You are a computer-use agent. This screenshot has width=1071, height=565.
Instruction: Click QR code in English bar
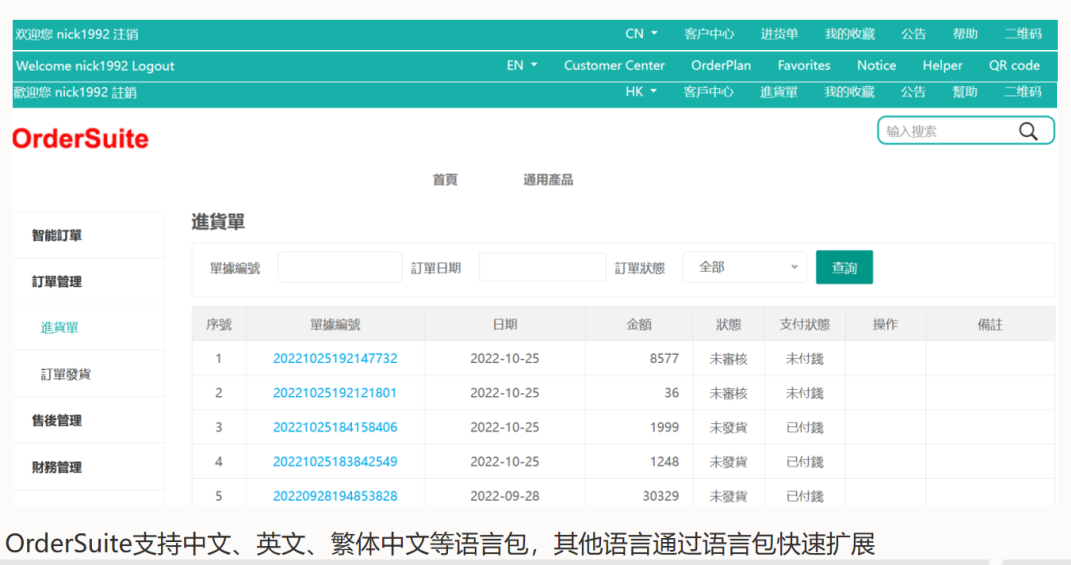(1014, 66)
